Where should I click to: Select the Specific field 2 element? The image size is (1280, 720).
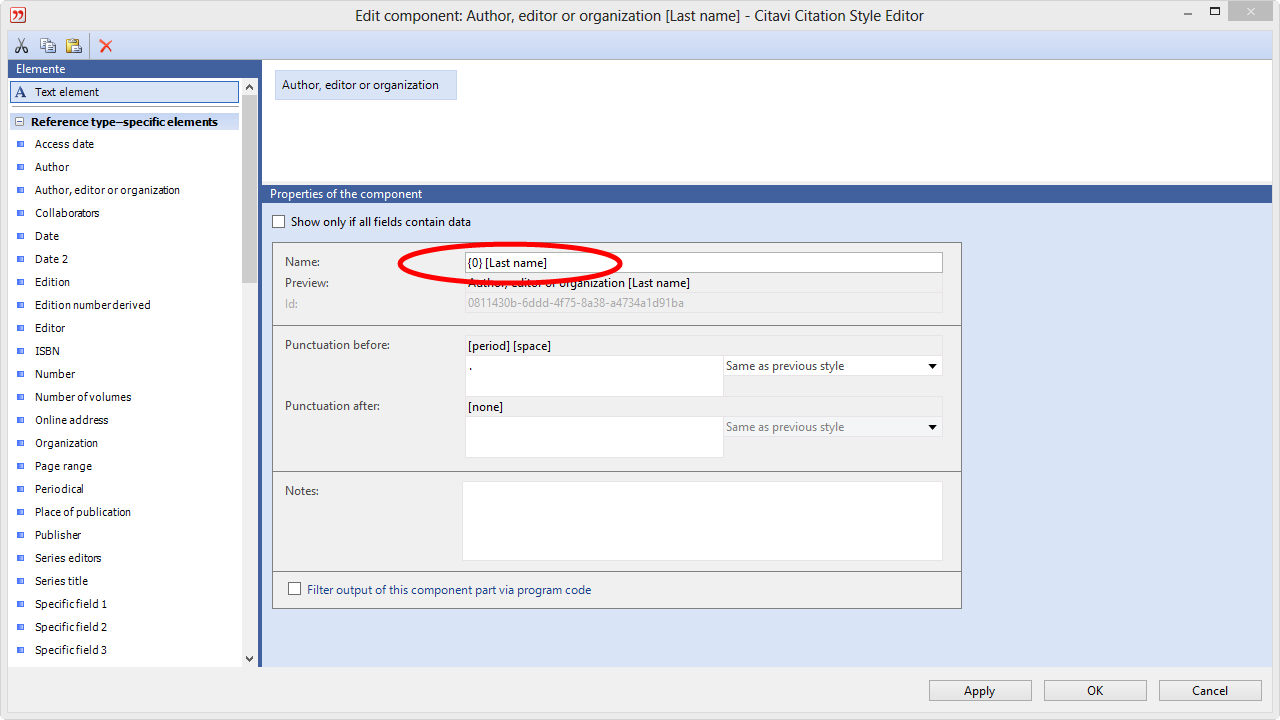pos(71,627)
